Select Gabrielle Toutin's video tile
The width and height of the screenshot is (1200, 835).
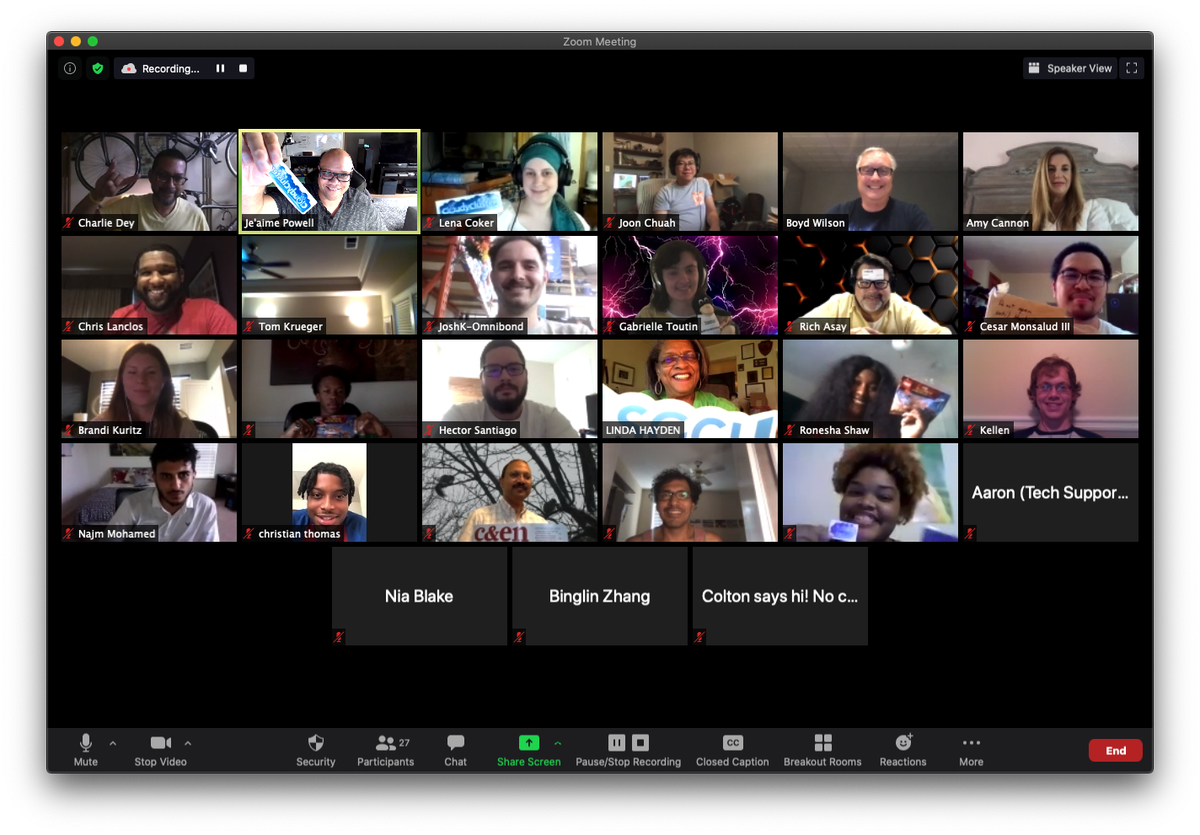[690, 285]
